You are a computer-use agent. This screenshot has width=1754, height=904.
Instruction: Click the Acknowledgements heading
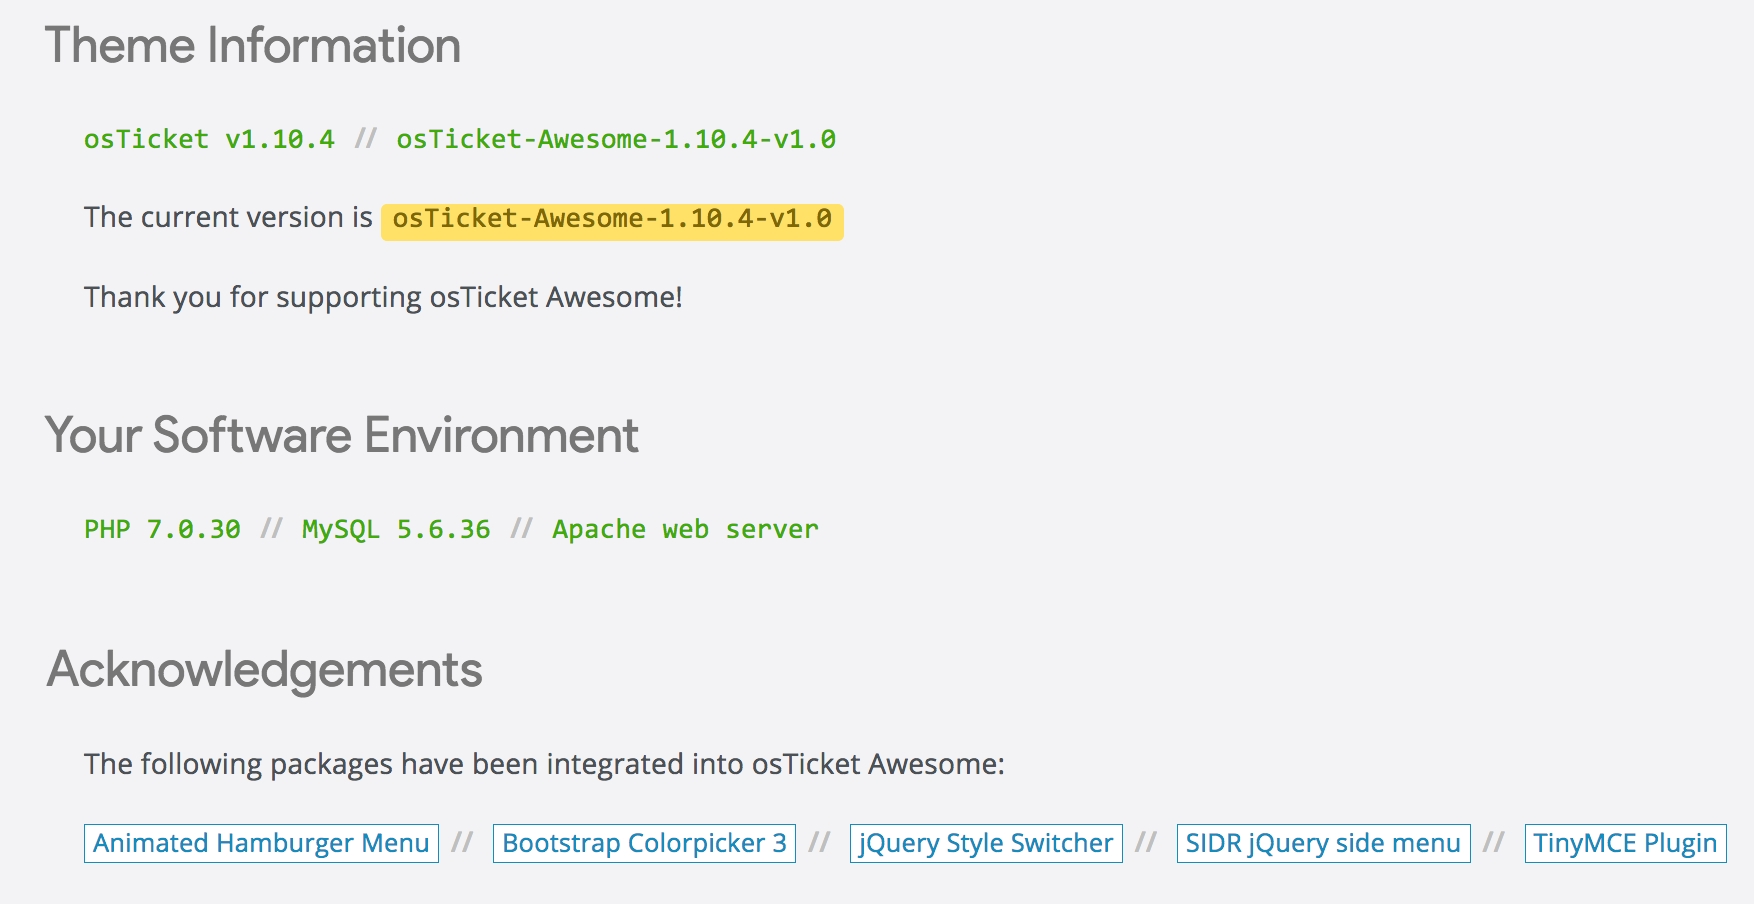(x=265, y=670)
